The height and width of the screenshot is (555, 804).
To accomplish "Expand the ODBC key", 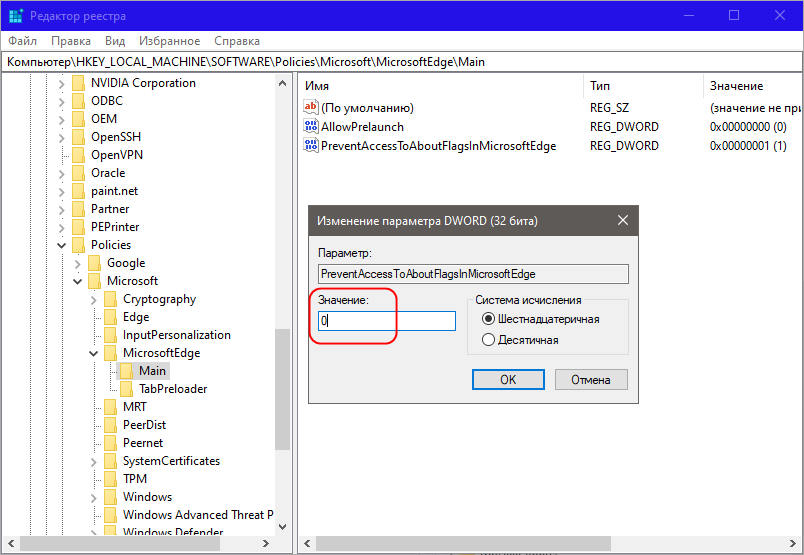I will [62, 102].
